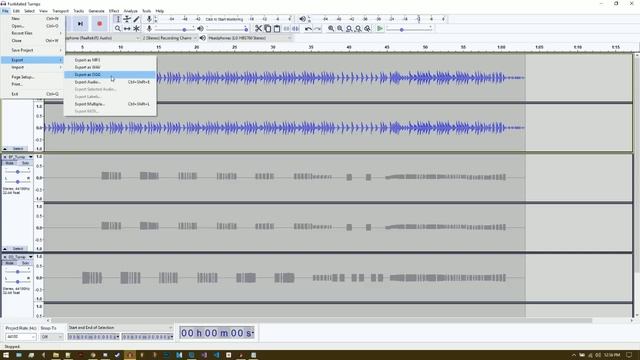This screenshot has width=640, height=360.
Task: Open the recording device dropdown
Action: coord(102,38)
